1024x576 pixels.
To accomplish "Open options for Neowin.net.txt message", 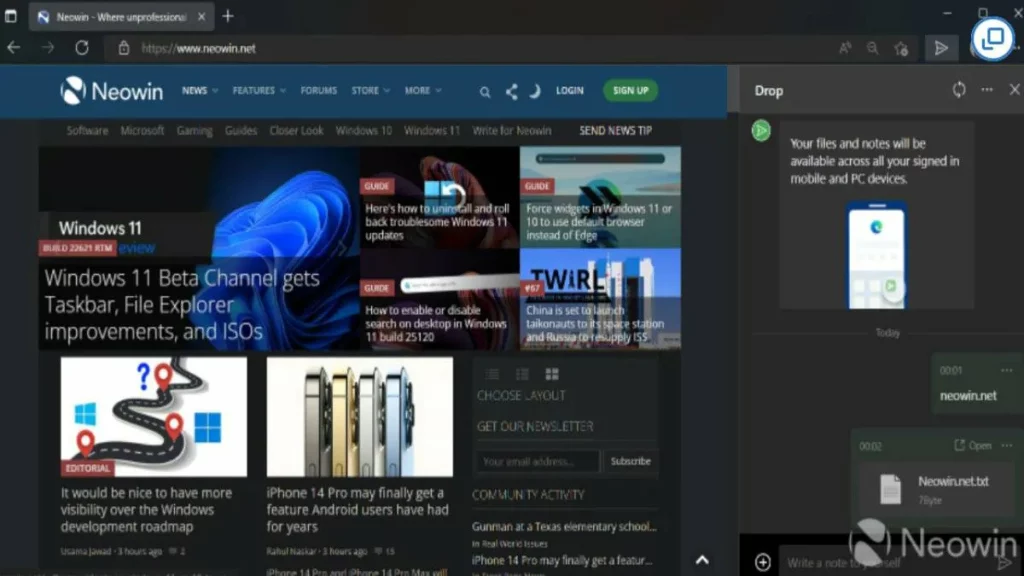I will click(x=1006, y=445).
